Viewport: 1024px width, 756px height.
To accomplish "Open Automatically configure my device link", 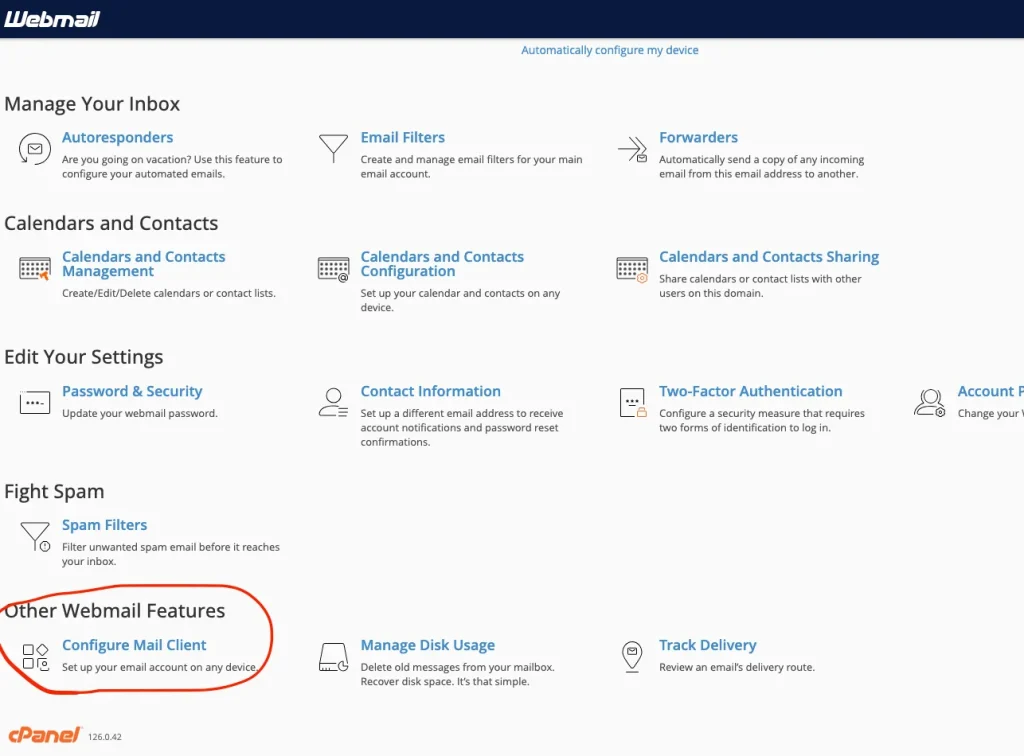I will [x=609, y=50].
